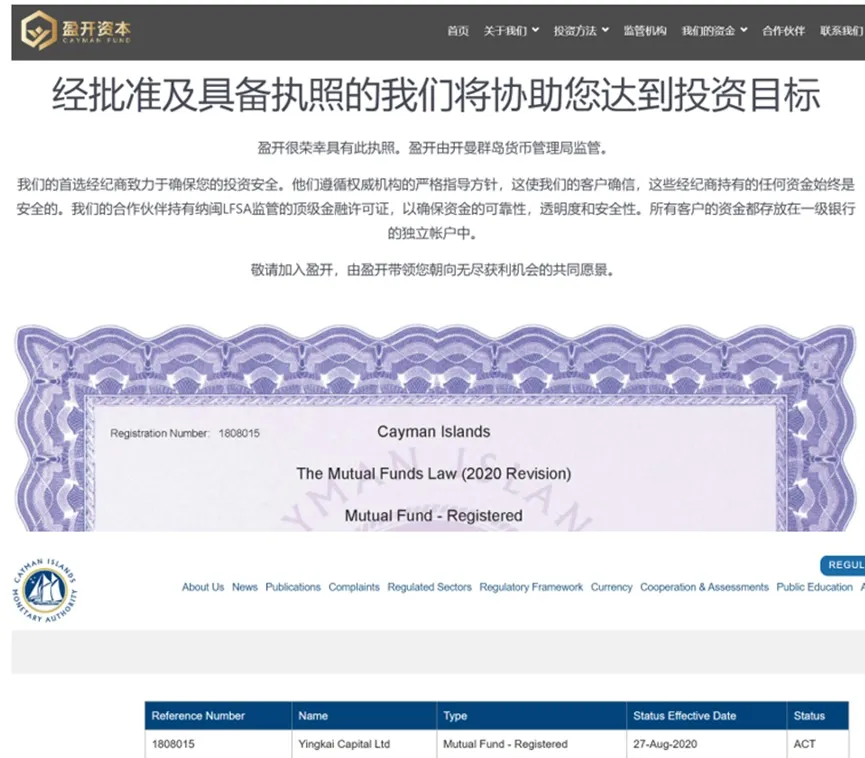Click the Currency link

click(x=612, y=587)
